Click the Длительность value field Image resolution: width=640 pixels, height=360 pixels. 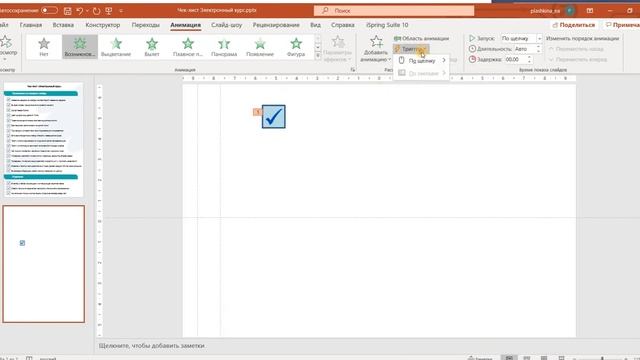pos(524,49)
